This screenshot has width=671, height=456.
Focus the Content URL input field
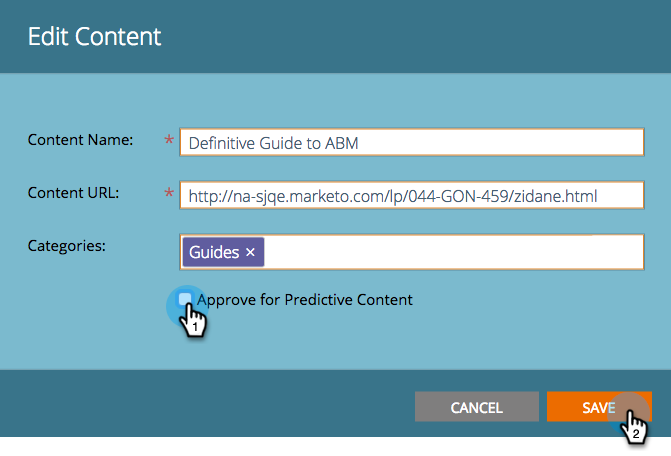point(412,195)
